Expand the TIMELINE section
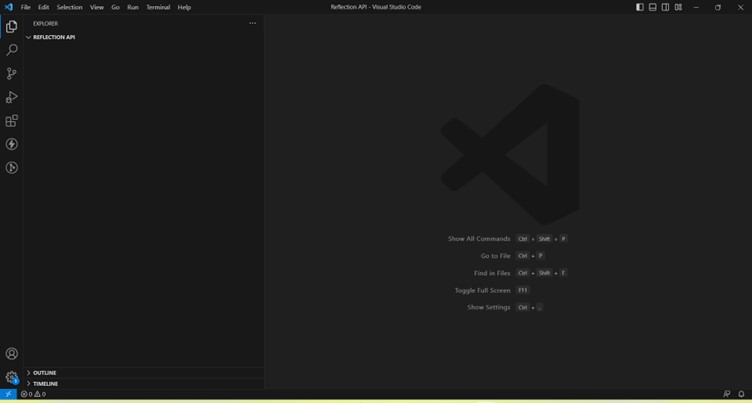 144,384
